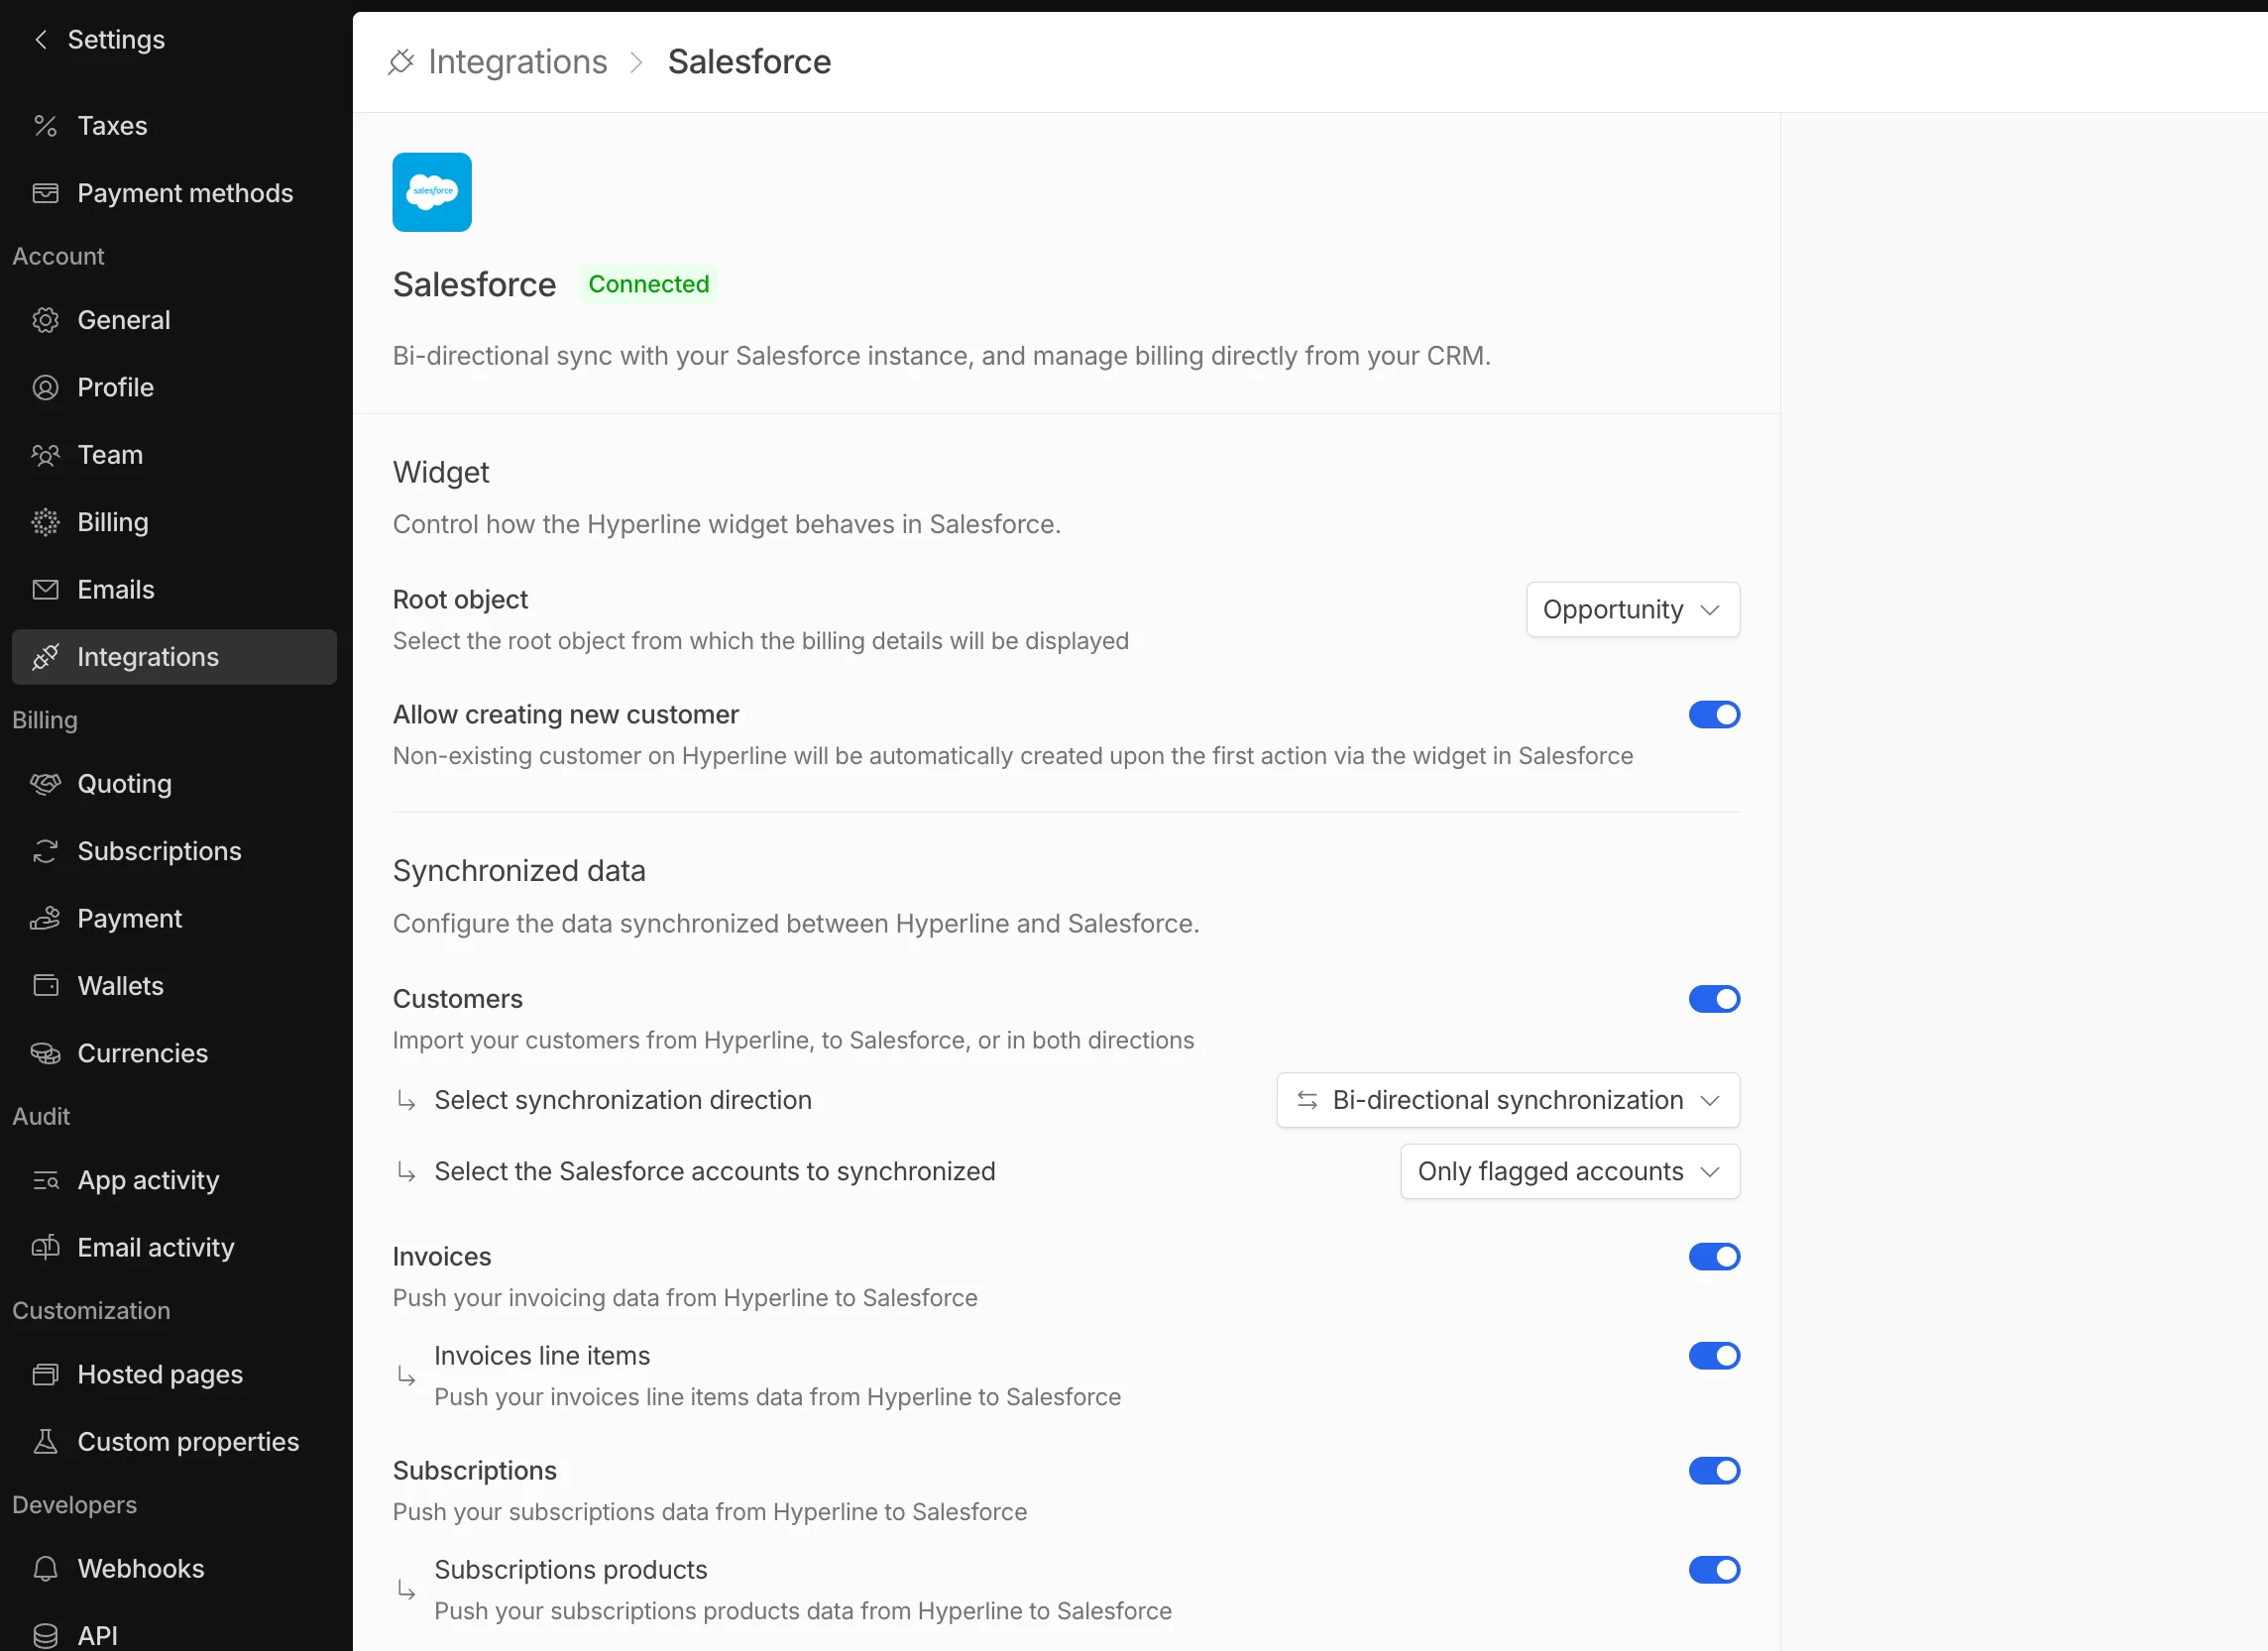
Task: Click the Quoting handshake icon
Action: point(45,784)
